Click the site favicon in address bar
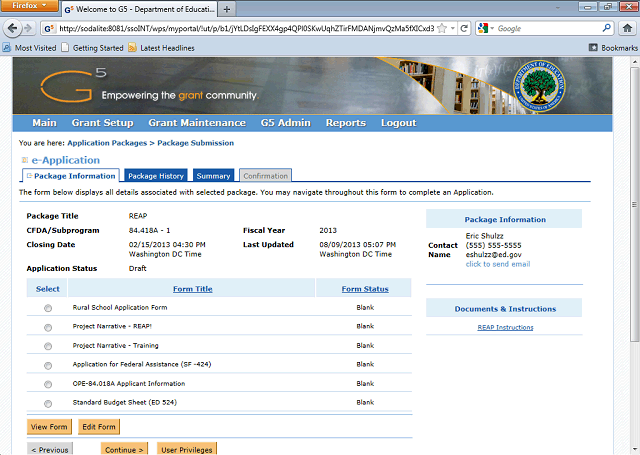640x455 pixels. pos(49,29)
